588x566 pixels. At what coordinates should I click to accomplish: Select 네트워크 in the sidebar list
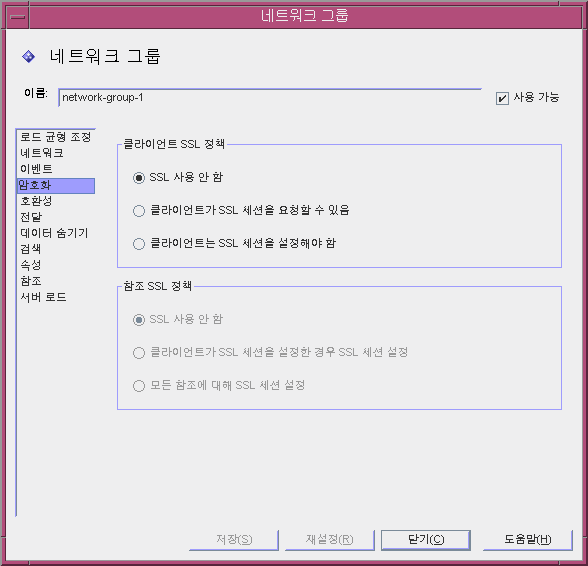56,153
